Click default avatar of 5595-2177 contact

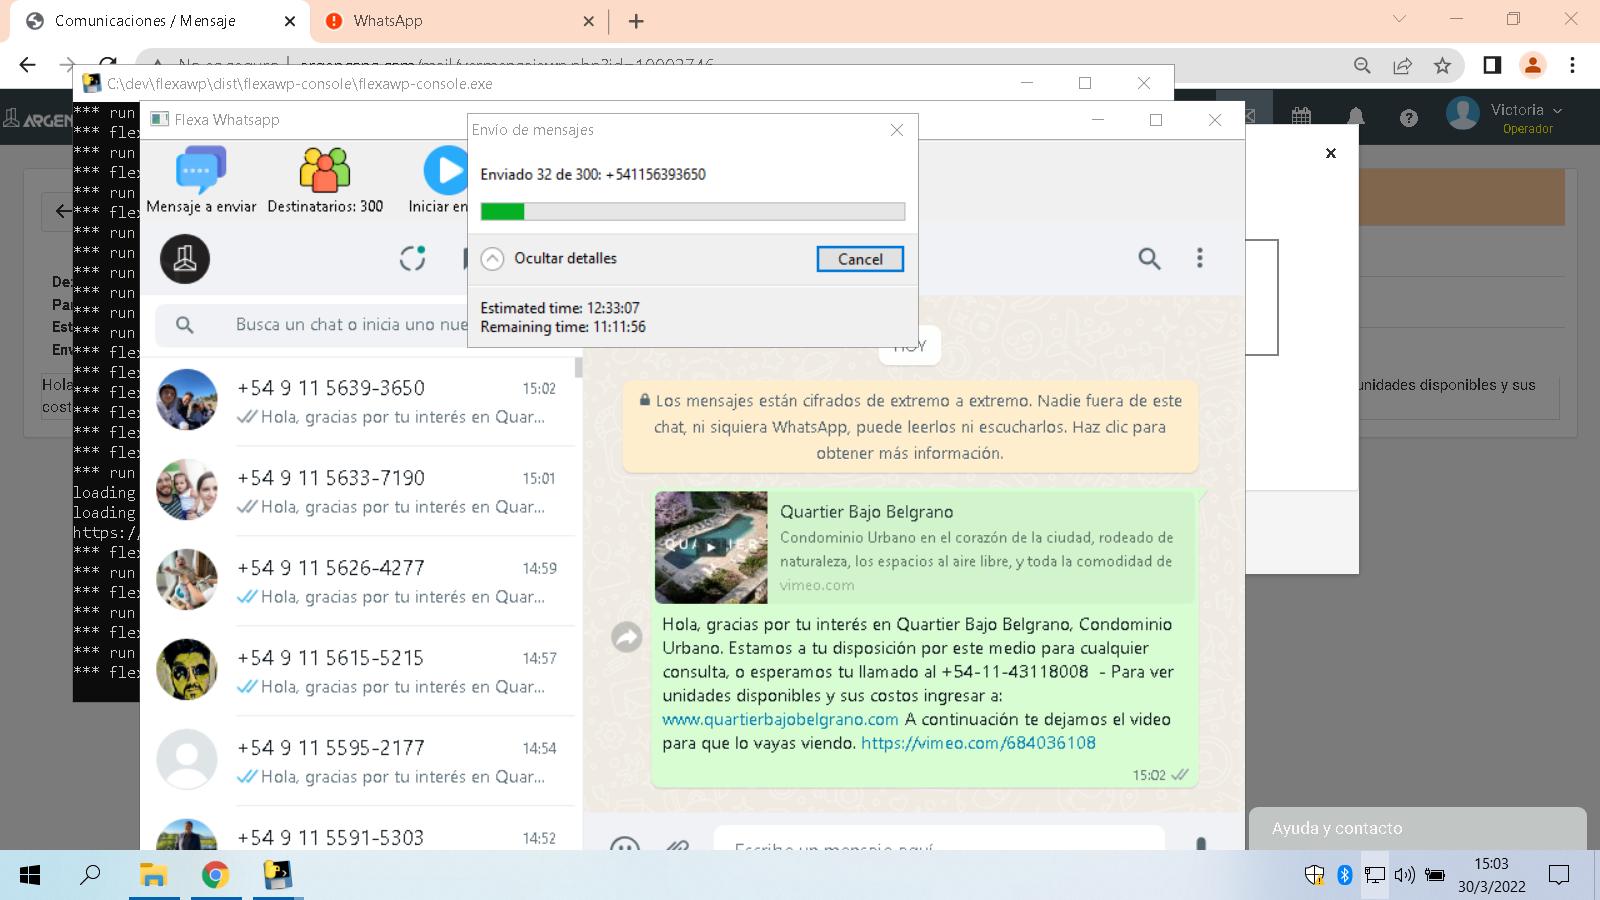[187, 760]
